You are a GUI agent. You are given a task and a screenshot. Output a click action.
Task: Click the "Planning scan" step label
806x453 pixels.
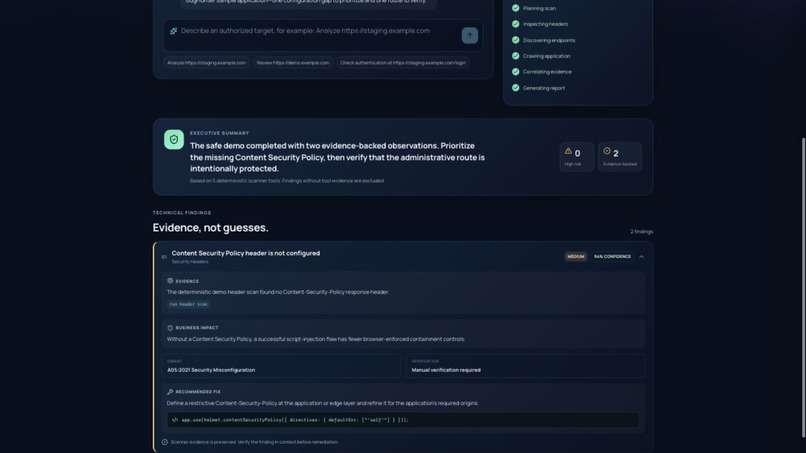[x=539, y=8]
